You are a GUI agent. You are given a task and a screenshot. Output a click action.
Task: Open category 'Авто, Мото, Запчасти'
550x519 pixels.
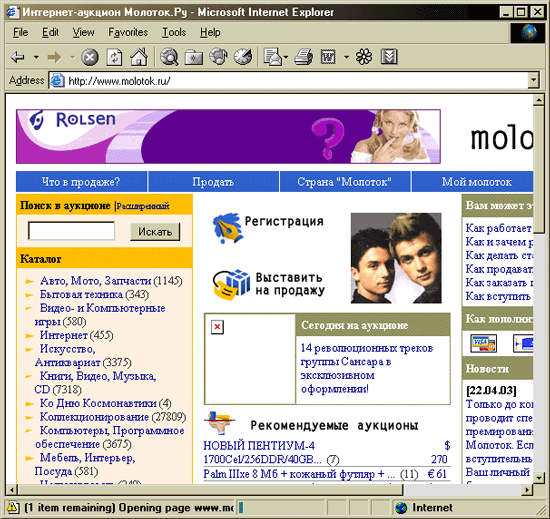point(95,281)
